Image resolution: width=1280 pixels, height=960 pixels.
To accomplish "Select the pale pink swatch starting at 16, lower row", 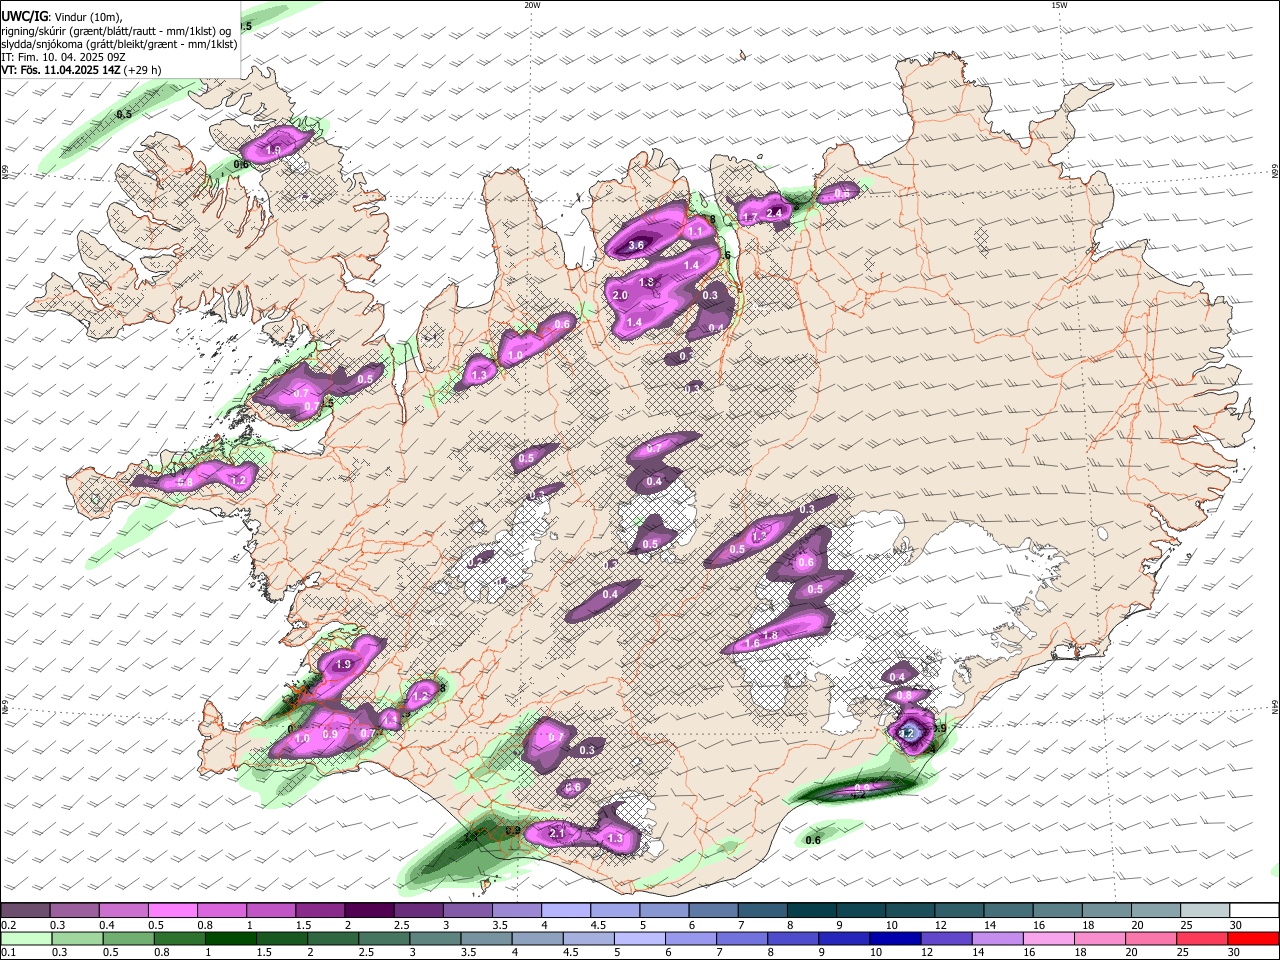I will [1049, 938].
